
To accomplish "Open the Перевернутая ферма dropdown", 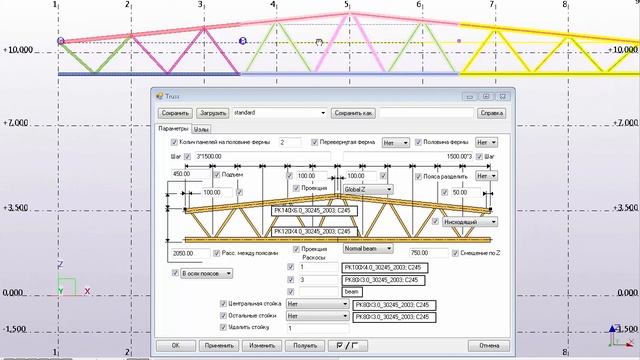I will (x=396, y=143).
